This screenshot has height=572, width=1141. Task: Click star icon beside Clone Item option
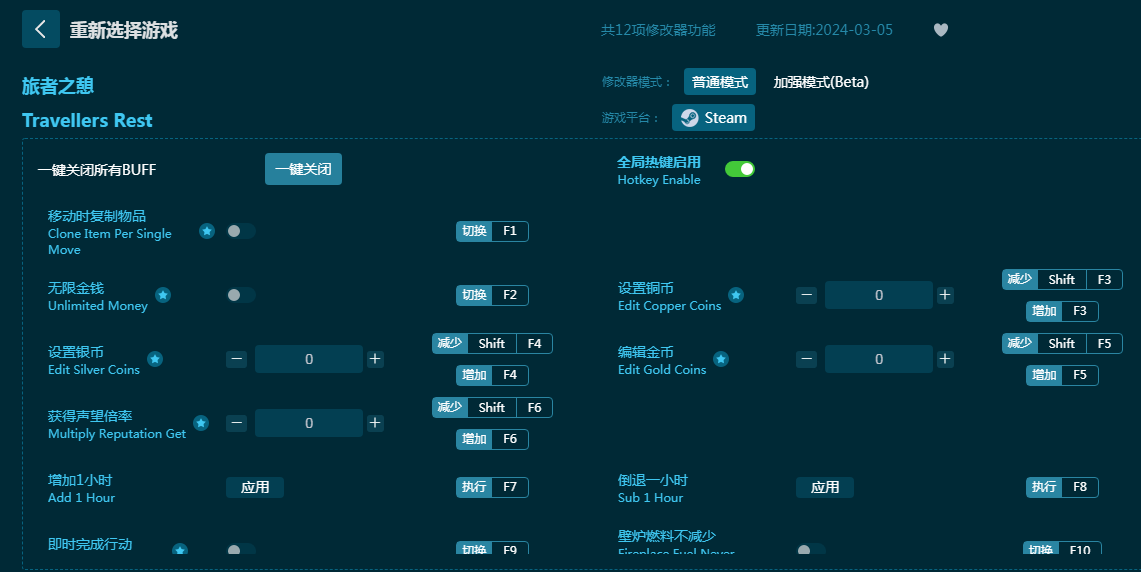pyautogui.click(x=207, y=231)
